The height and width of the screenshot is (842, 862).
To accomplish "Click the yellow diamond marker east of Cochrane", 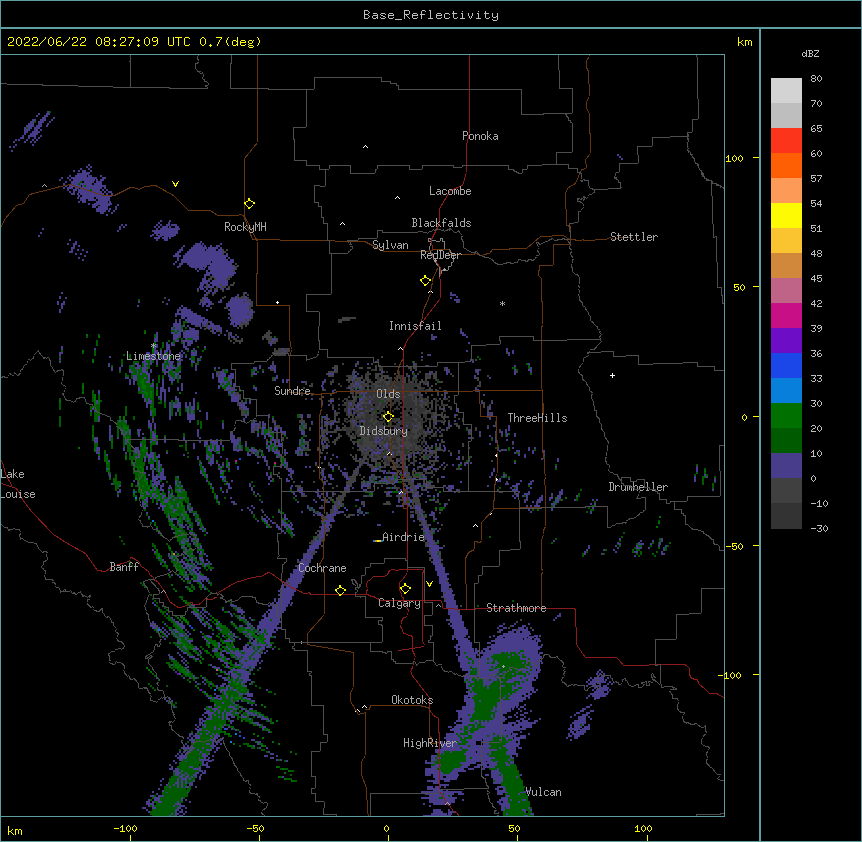I will [340, 590].
